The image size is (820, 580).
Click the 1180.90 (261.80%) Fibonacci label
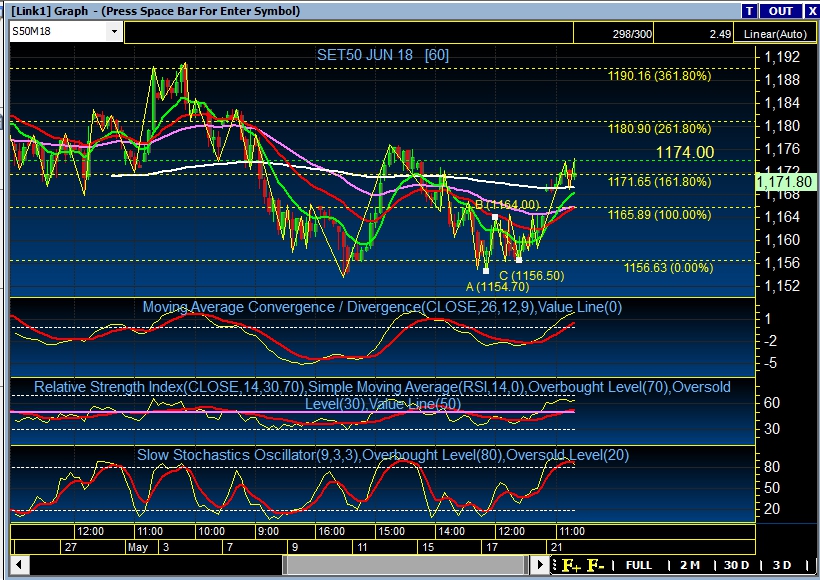click(x=659, y=129)
